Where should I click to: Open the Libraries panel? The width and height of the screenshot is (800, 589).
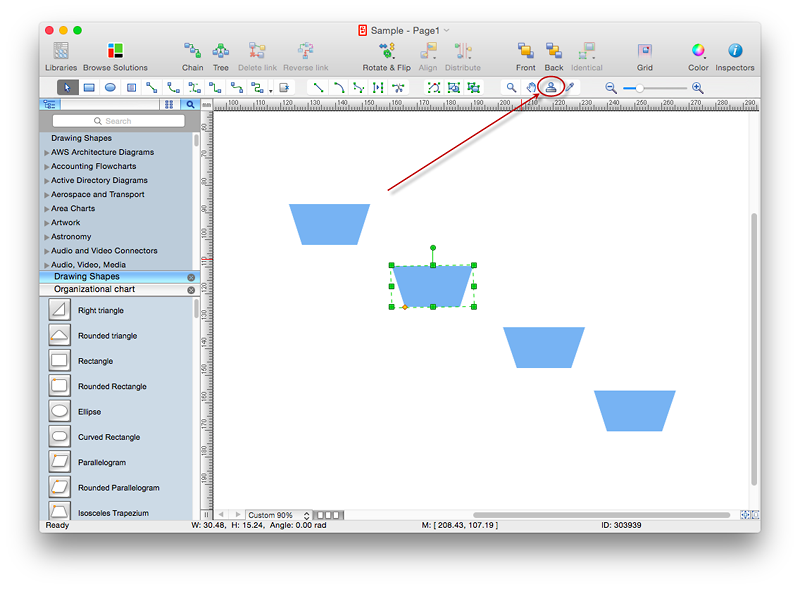tap(61, 57)
